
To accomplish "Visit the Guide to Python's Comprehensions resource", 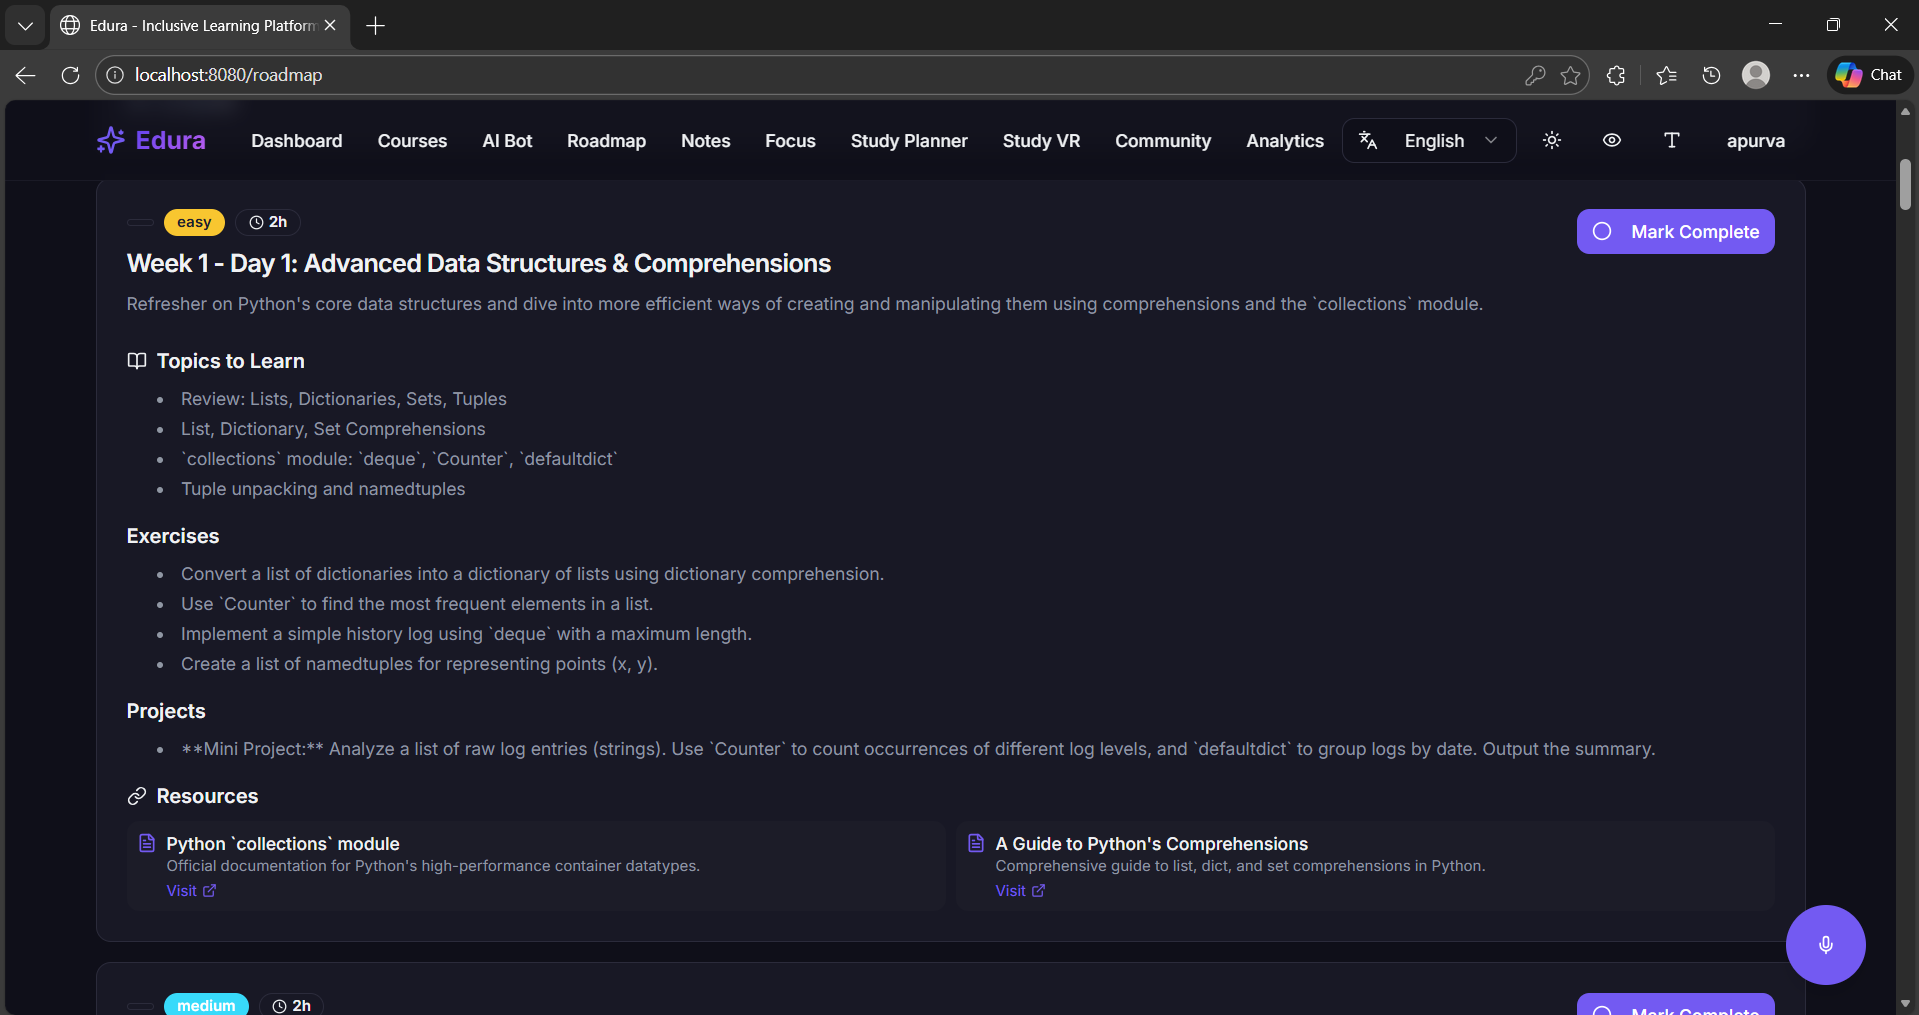I will pos(1020,891).
